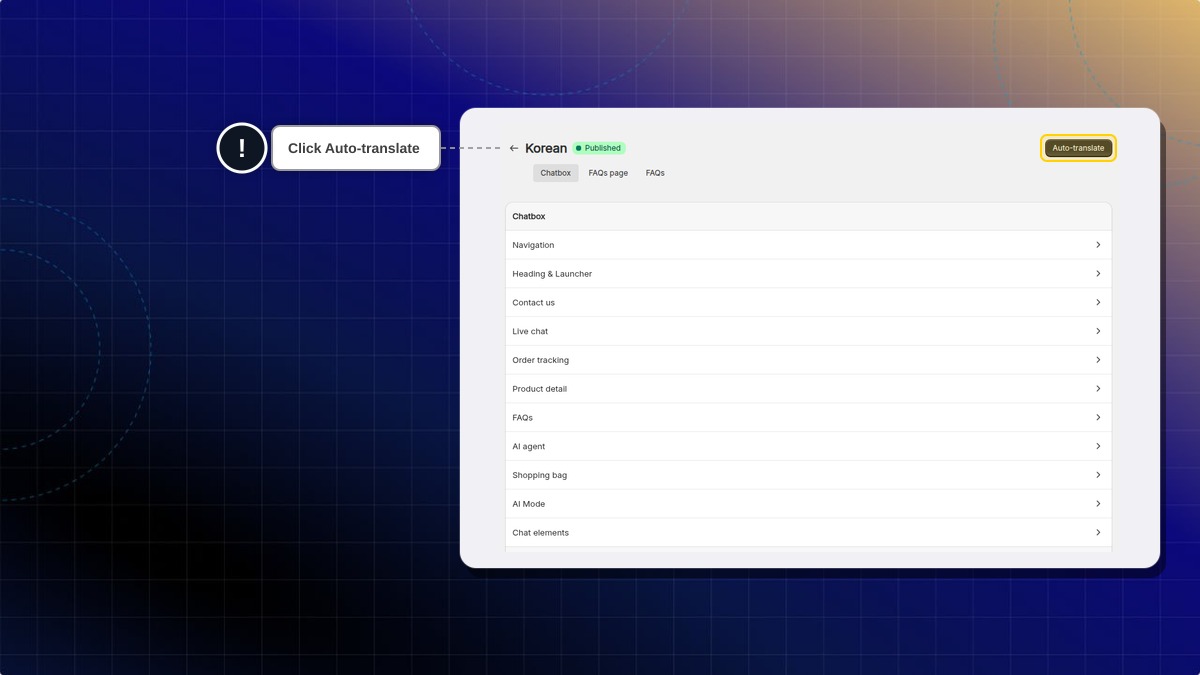The image size is (1200, 675).
Task: Open the Navigation settings row
Action: point(808,245)
